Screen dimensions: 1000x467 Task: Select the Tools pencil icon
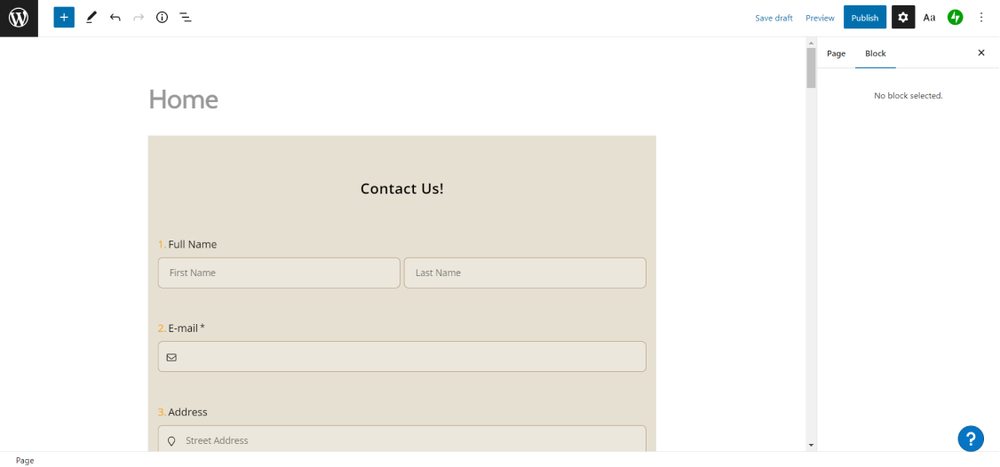point(91,18)
